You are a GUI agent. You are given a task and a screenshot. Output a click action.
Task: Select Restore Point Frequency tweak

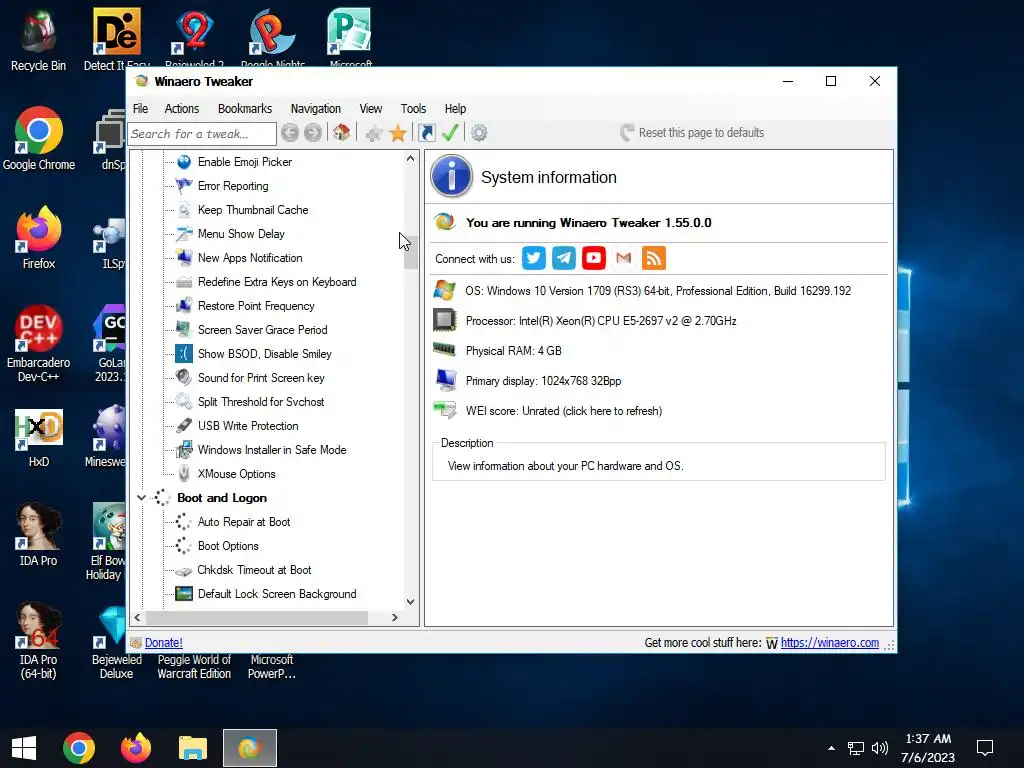coord(256,306)
